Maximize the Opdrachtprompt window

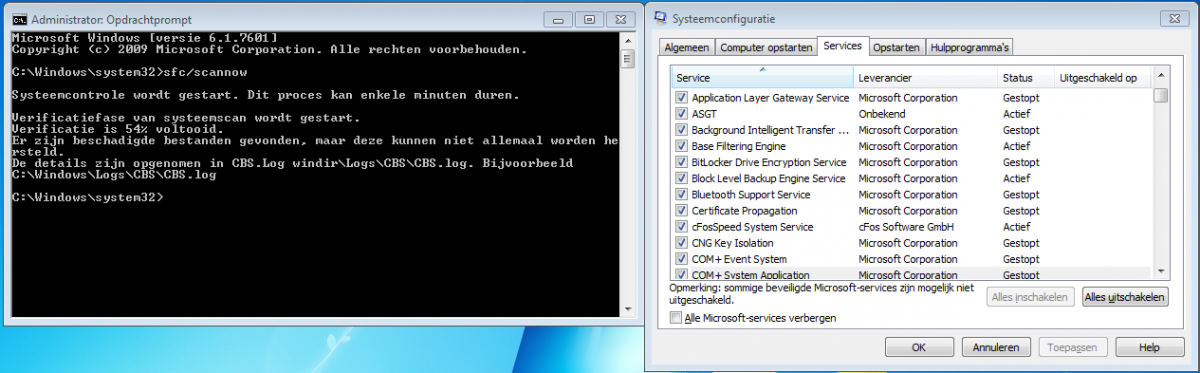pos(589,19)
